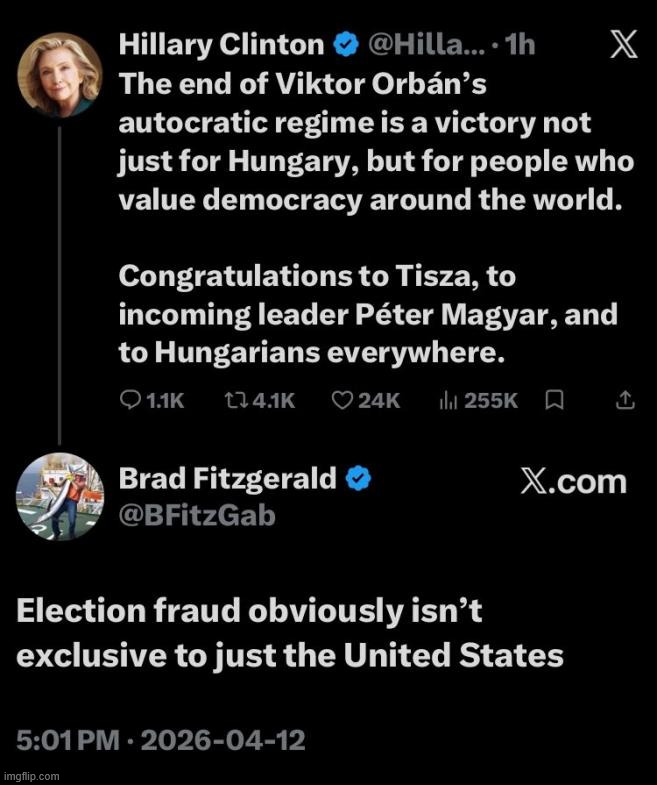The image size is (657, 785).
Task: Click the verified badge beside Brad Fitzgerald
Action: [358, 479]
